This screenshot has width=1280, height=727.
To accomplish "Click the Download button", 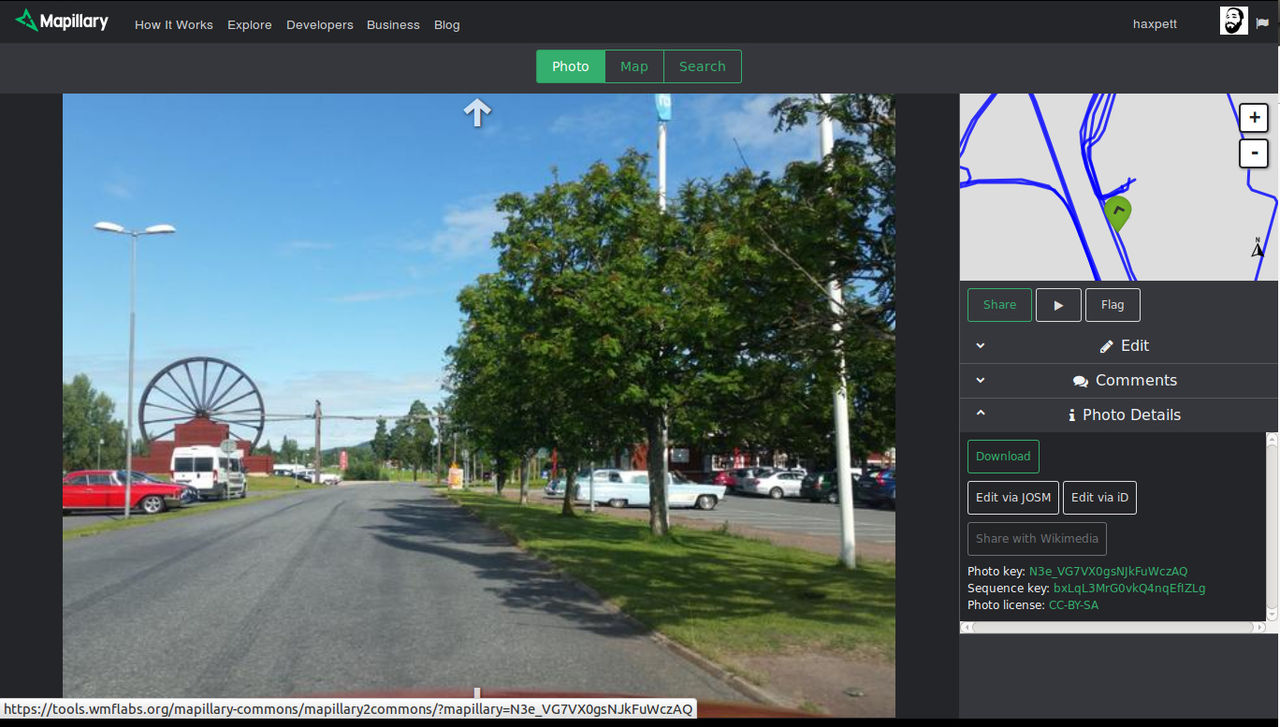I will 1002,456.
